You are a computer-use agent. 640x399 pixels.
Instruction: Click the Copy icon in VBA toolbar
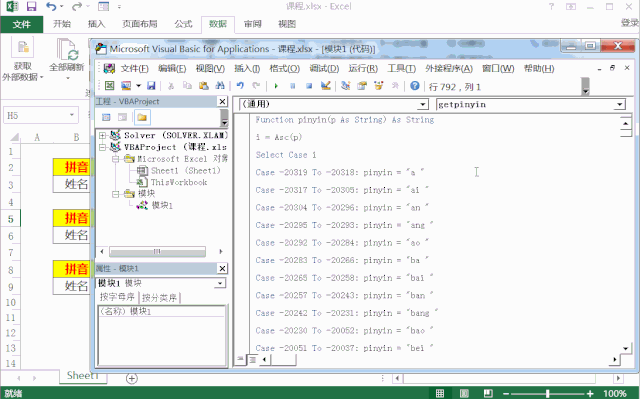[x=187, y=86]
